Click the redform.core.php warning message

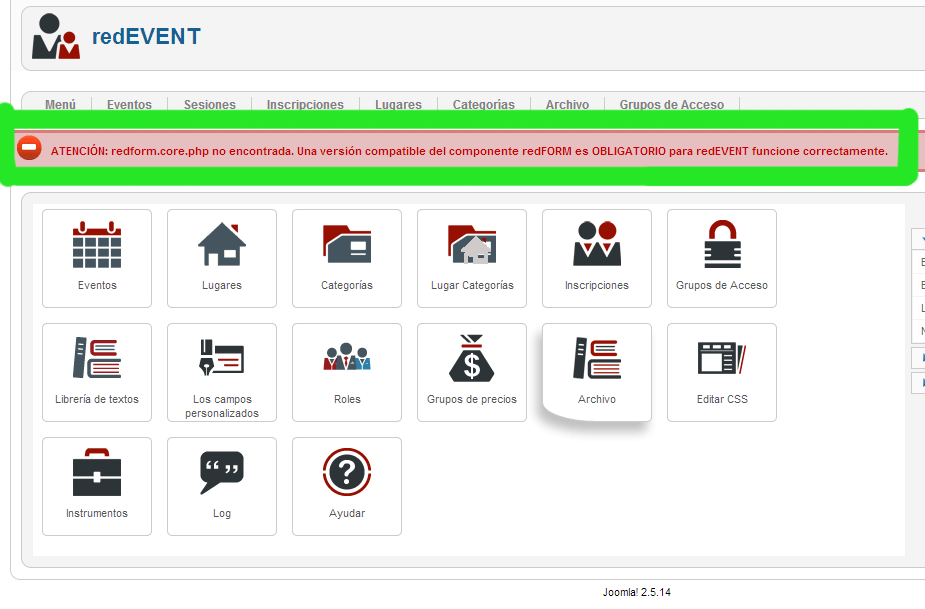[x=469, y=151]
